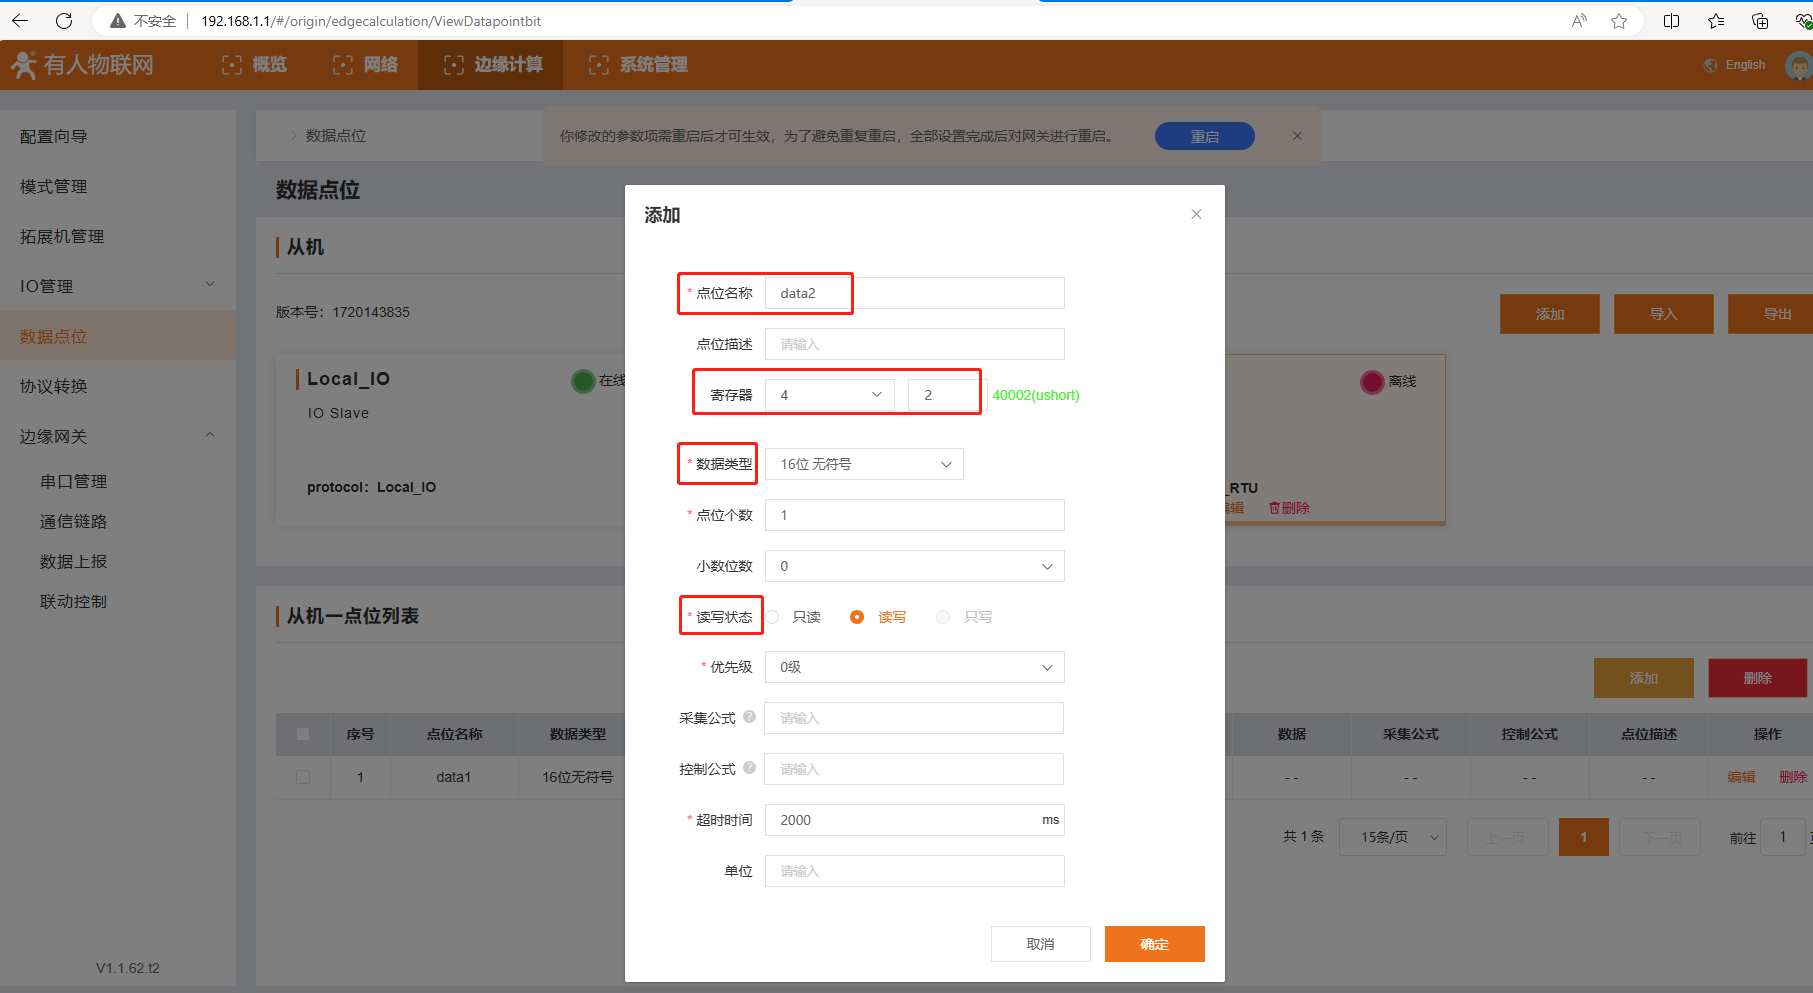
Task: Open the read aloud icon in address bar
Action: (1579, 21)
